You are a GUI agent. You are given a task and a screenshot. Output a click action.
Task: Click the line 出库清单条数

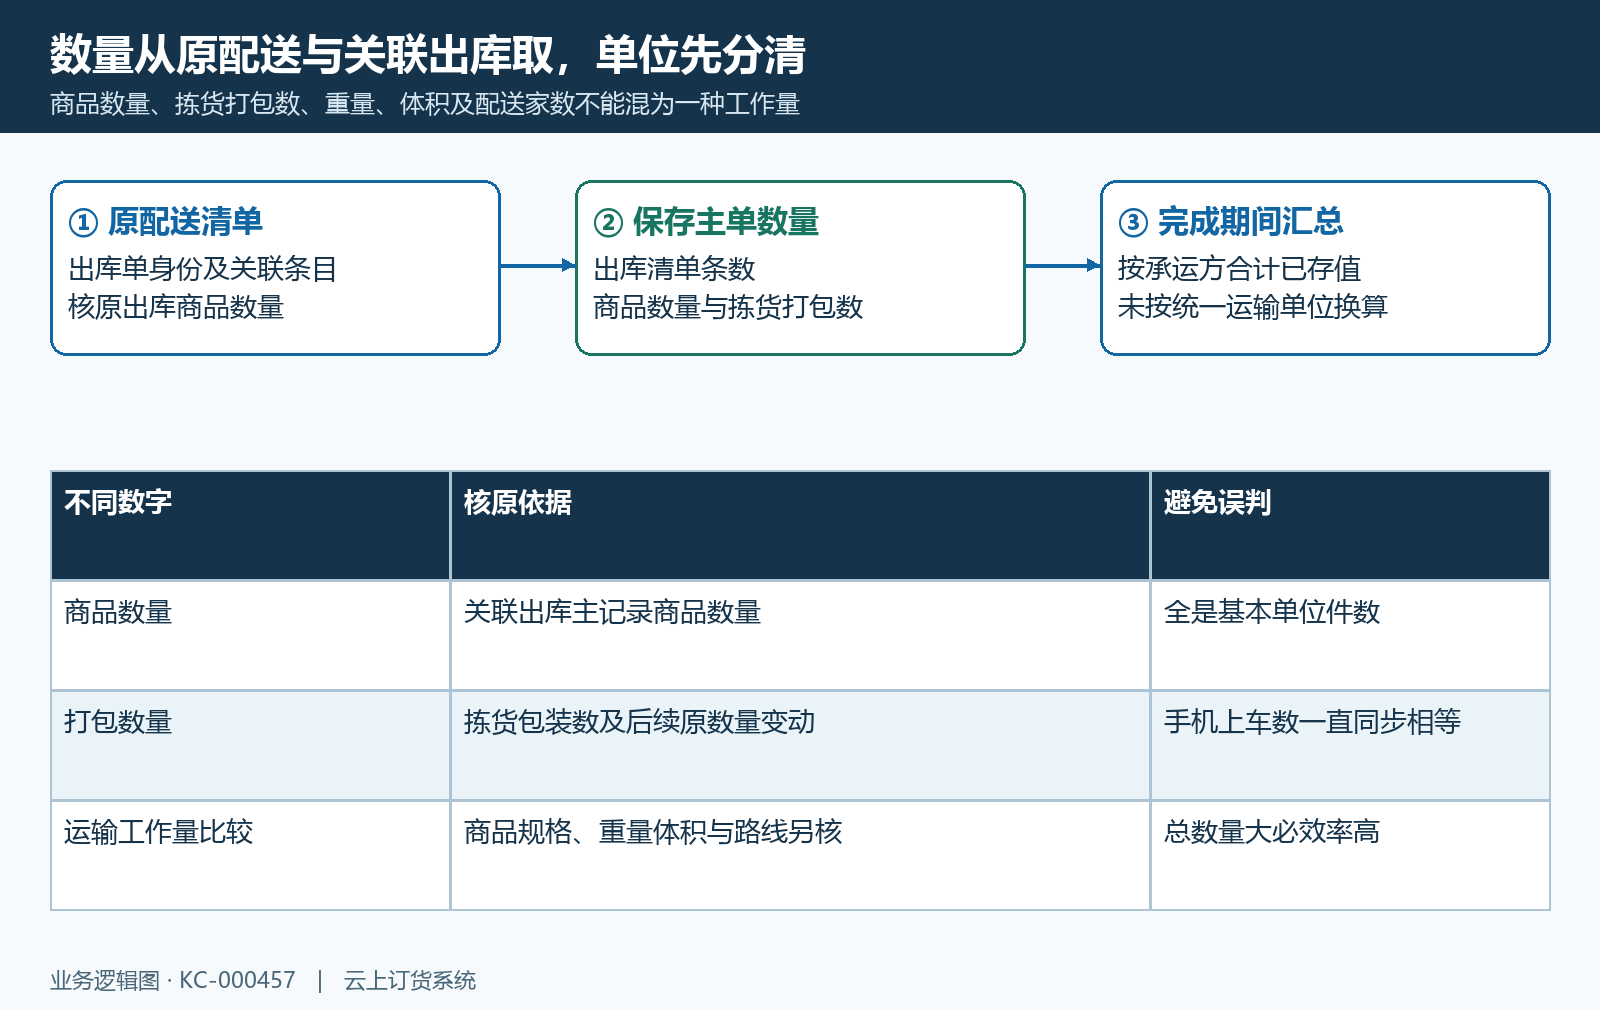674,269
